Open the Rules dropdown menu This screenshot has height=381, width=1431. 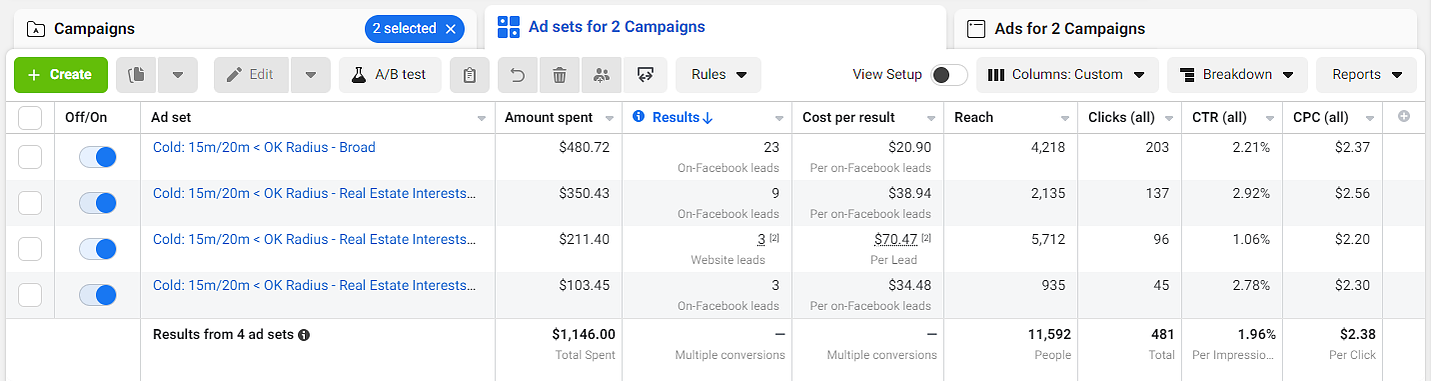pos(719,75)
